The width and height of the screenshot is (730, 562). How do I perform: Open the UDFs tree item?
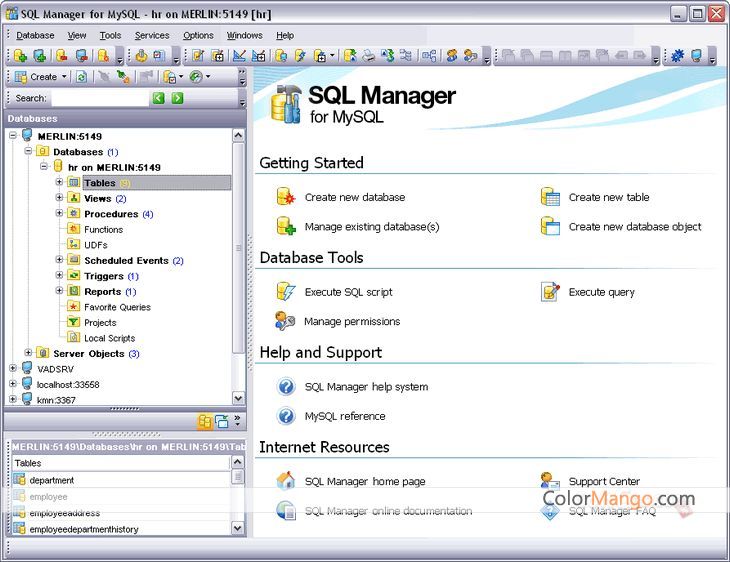96,245
